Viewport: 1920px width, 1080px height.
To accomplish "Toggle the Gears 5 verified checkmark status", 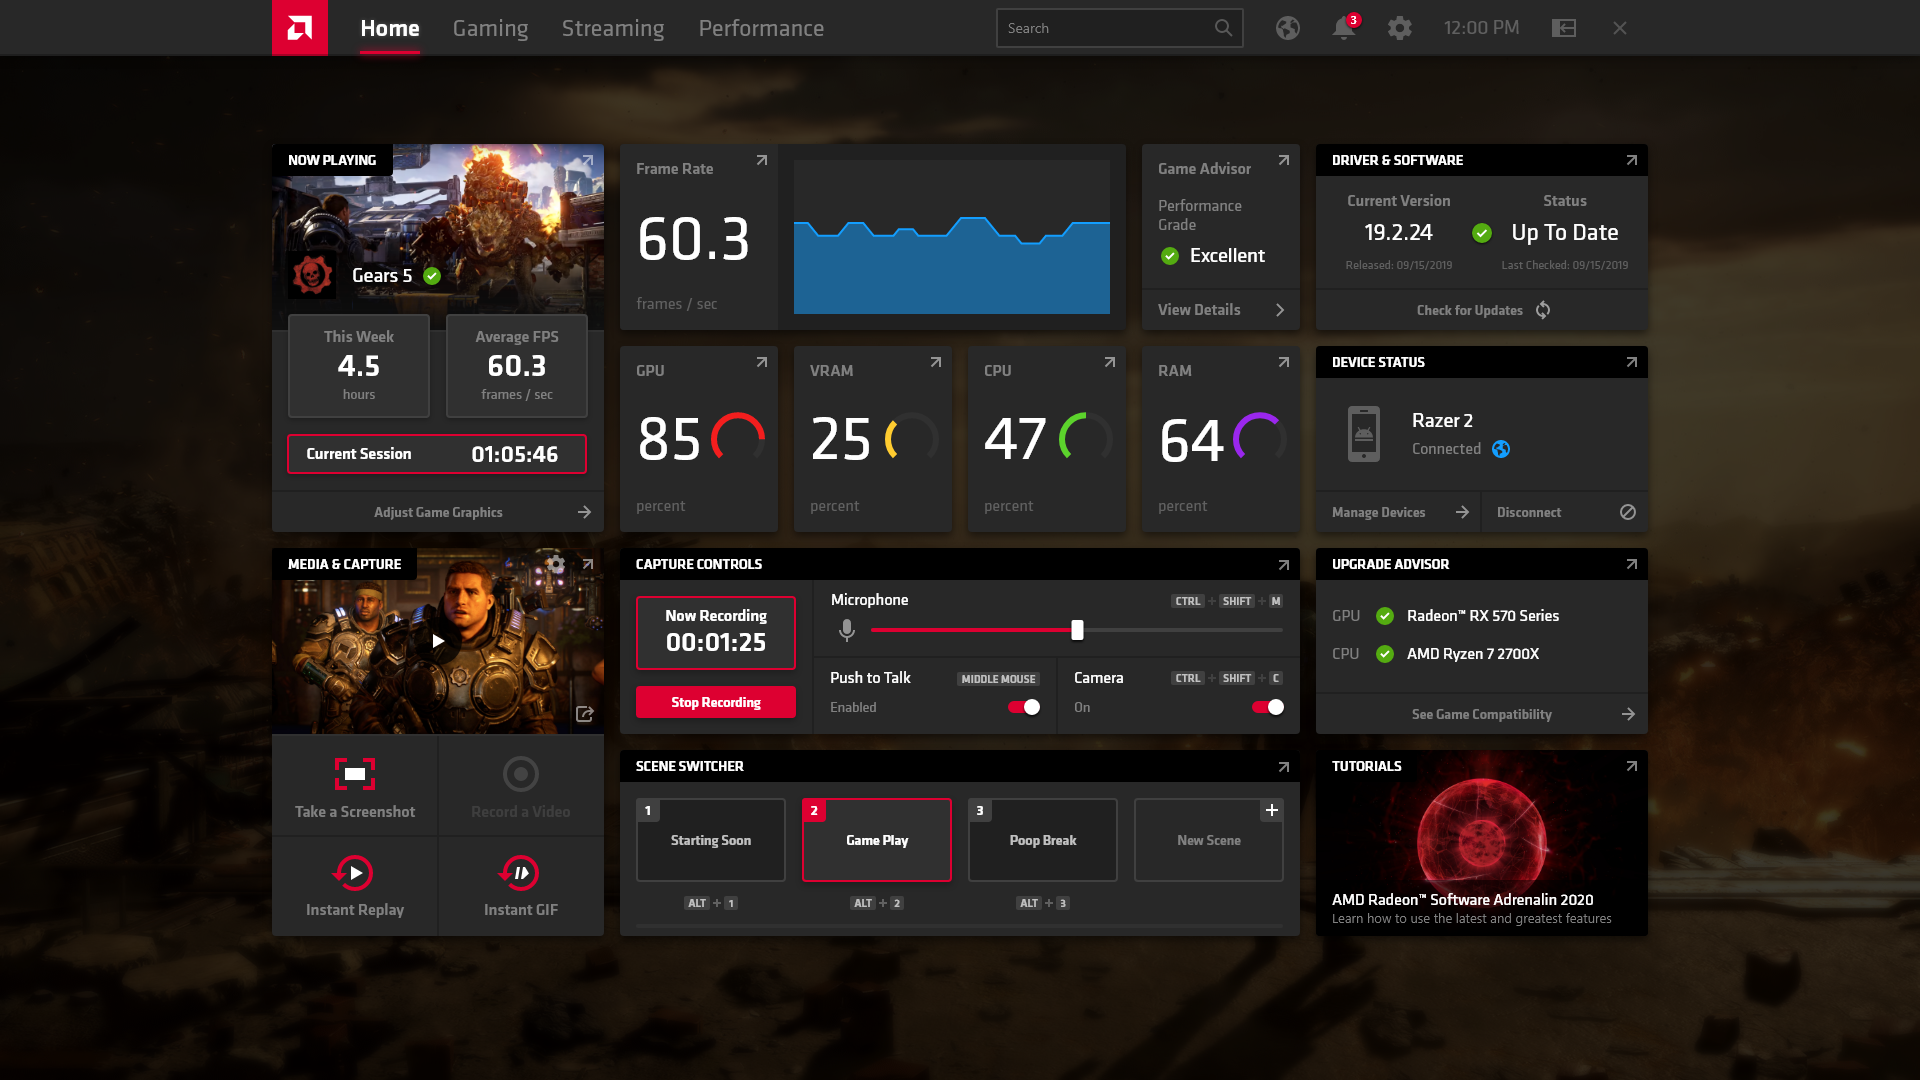I will [431, 274].
